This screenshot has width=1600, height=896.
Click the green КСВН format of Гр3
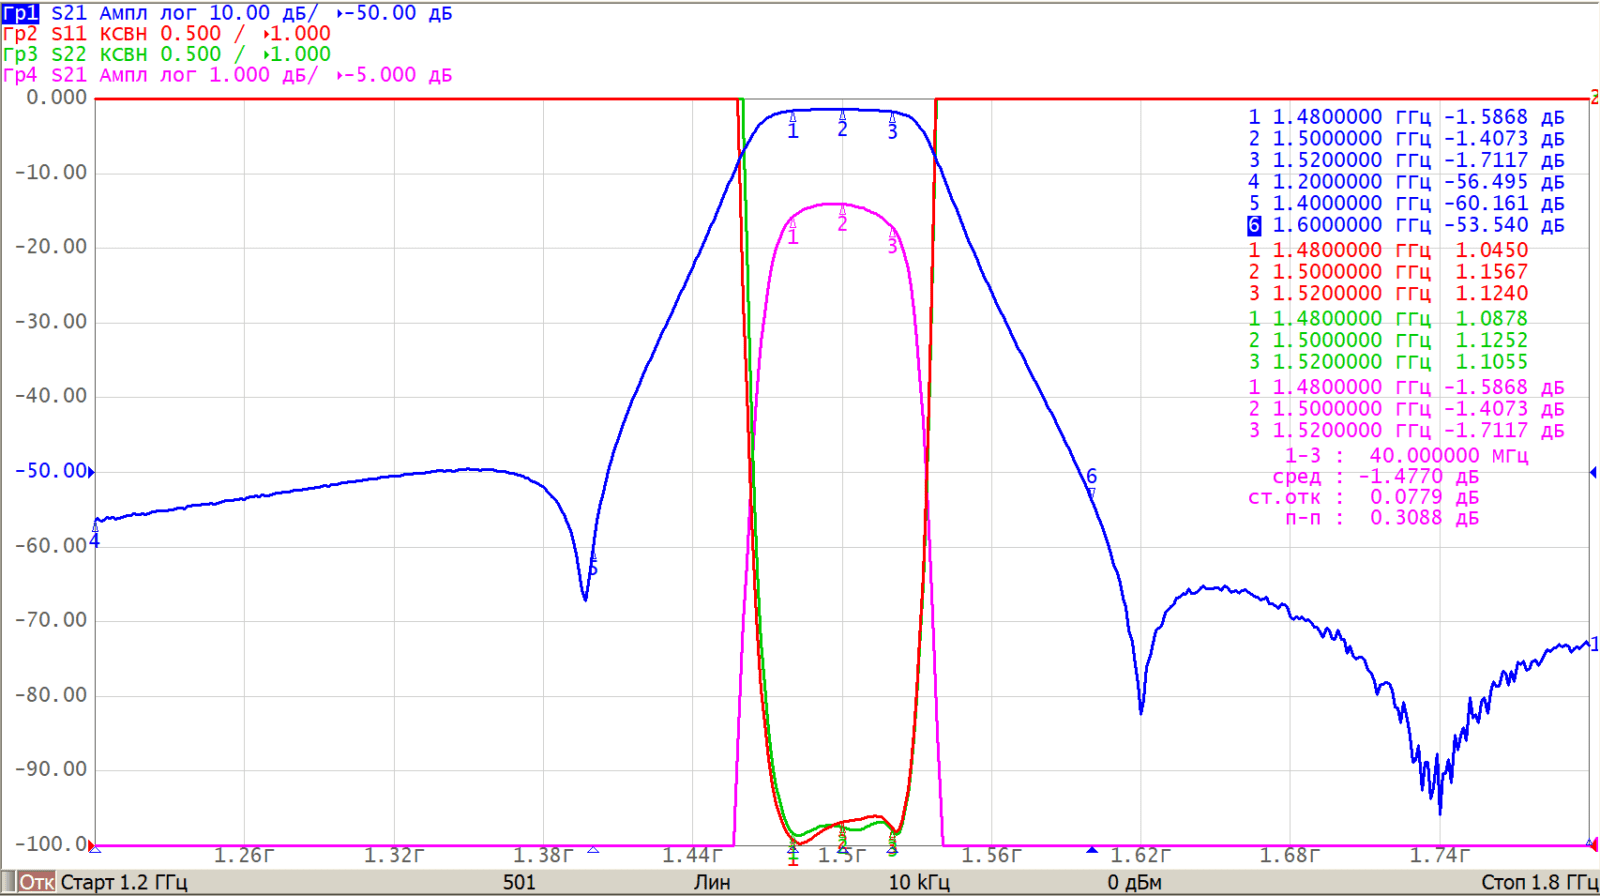[x=123, y=54]
